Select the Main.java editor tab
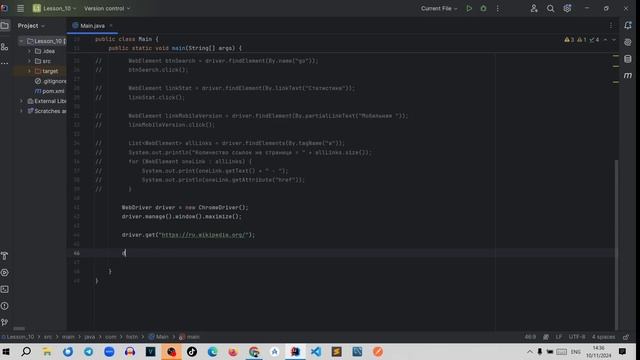This screenshot has width=640, height=360. pyautogui.click(x=92, y=26)
